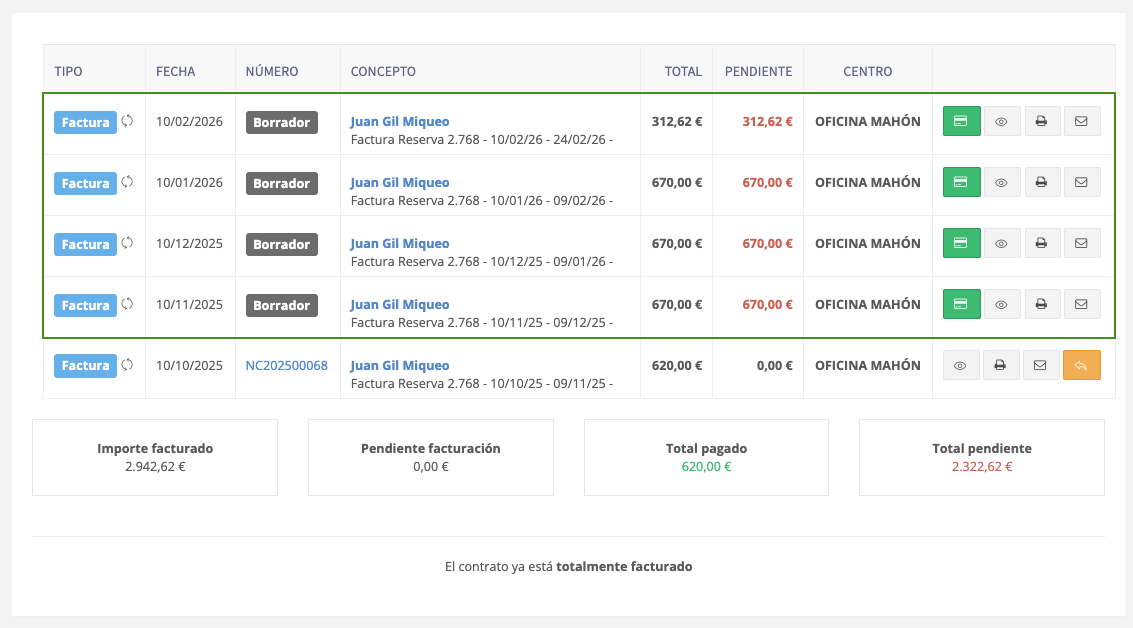The width and height of the screenshot is (1133, 628).
Task: View the 10/01/2026 invoice with the eye icon
Action: click(1001, 182)
